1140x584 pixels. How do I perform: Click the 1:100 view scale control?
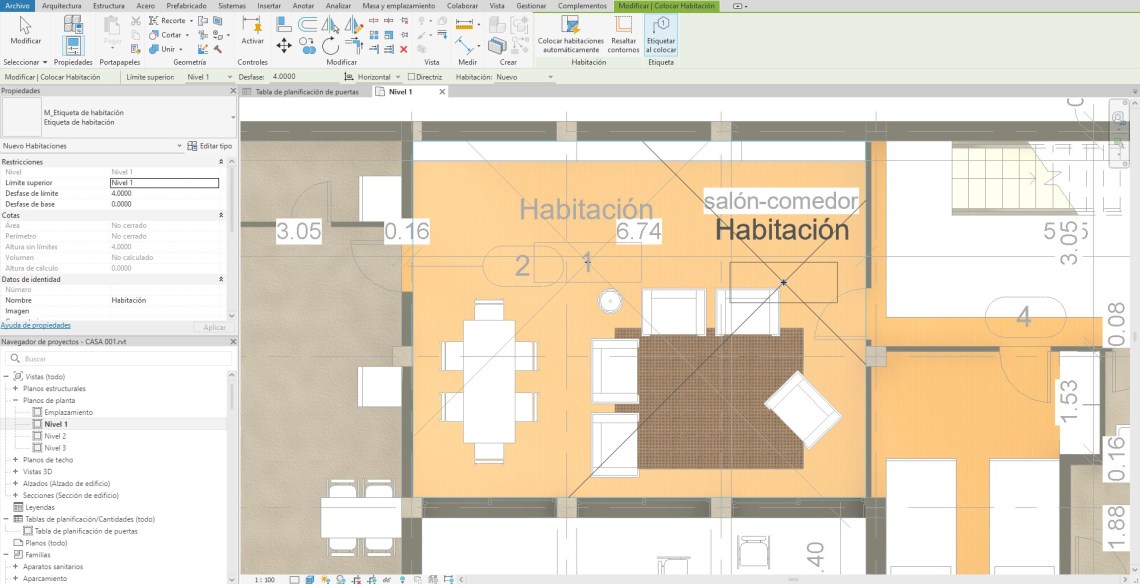click(x=265, y=579)
